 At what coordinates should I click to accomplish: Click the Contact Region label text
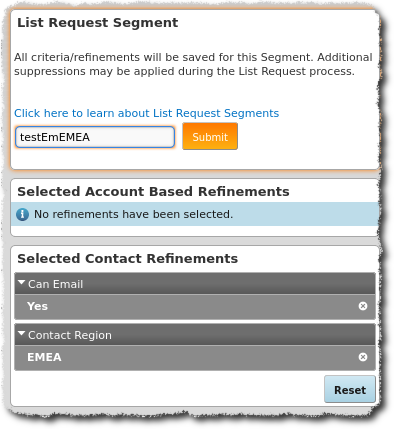70,335
